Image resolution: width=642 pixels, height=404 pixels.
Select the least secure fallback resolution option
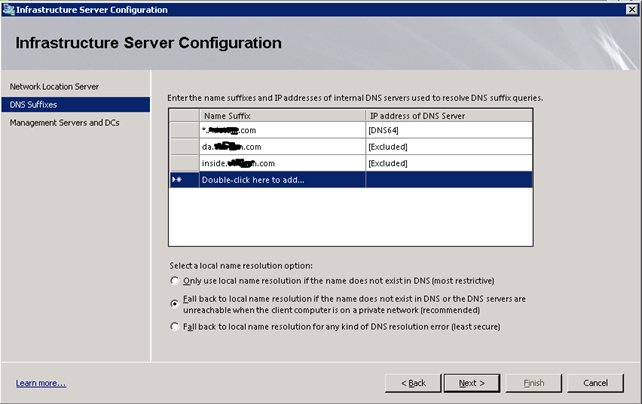coord(176,327)
